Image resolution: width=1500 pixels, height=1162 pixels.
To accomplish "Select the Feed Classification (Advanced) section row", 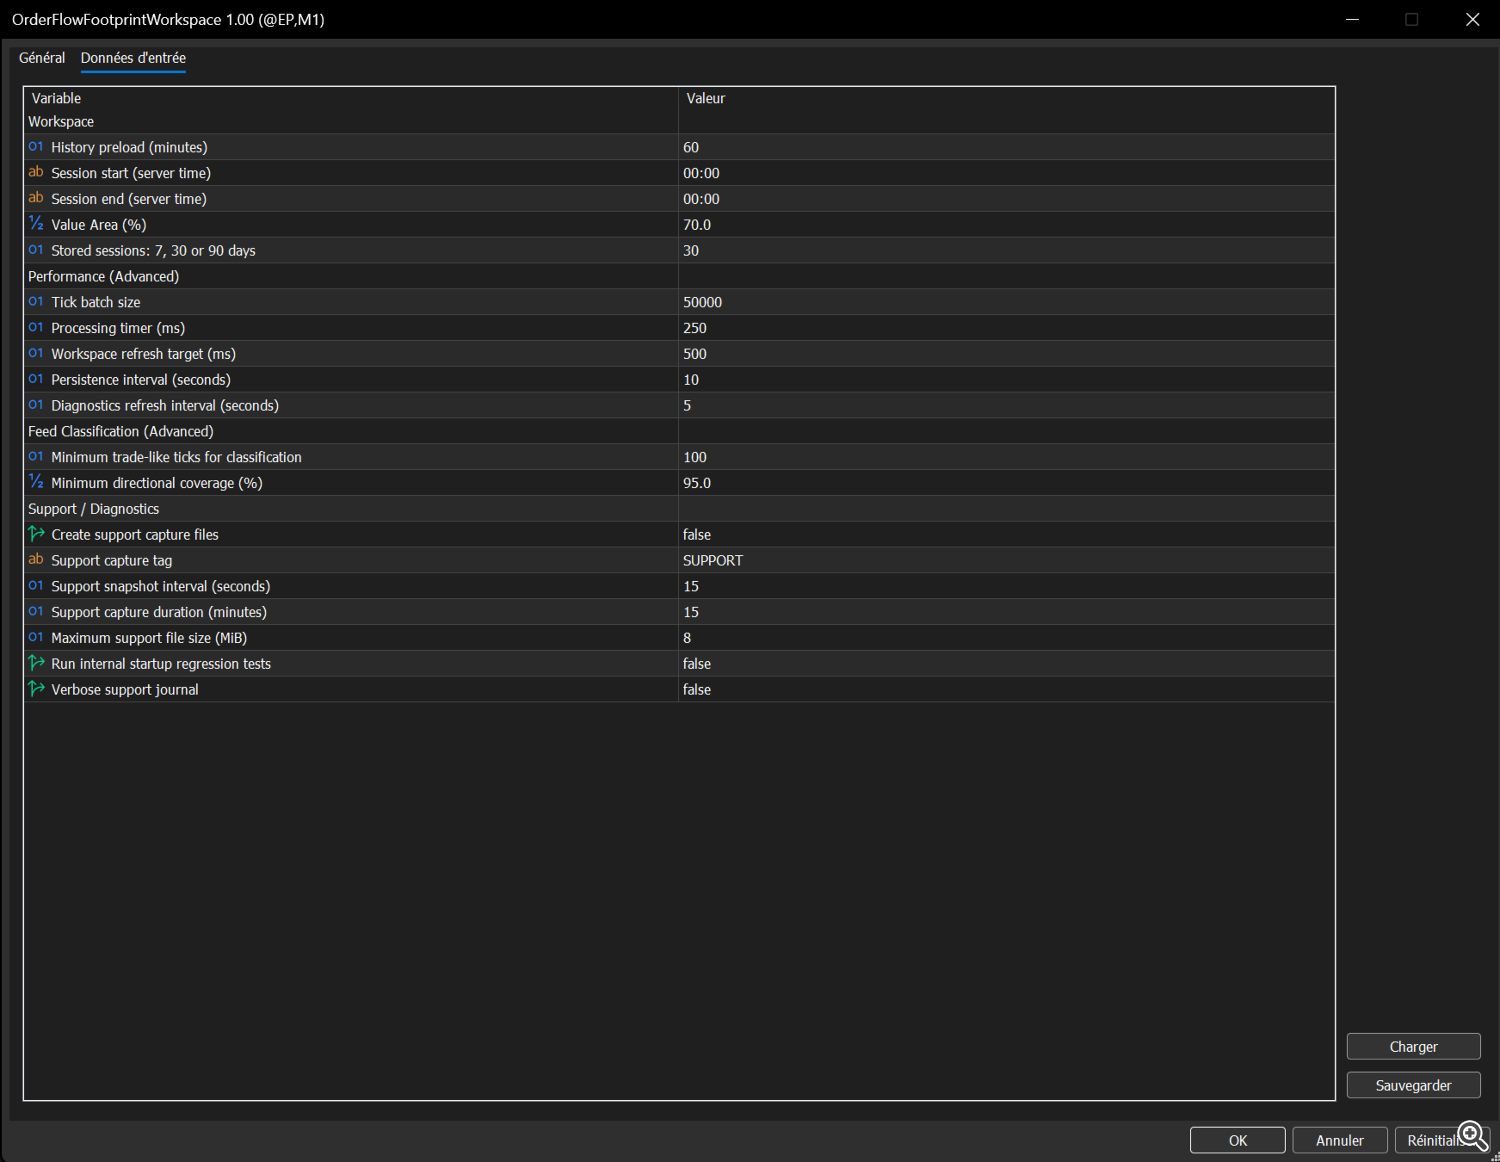I will click(679, 432).
